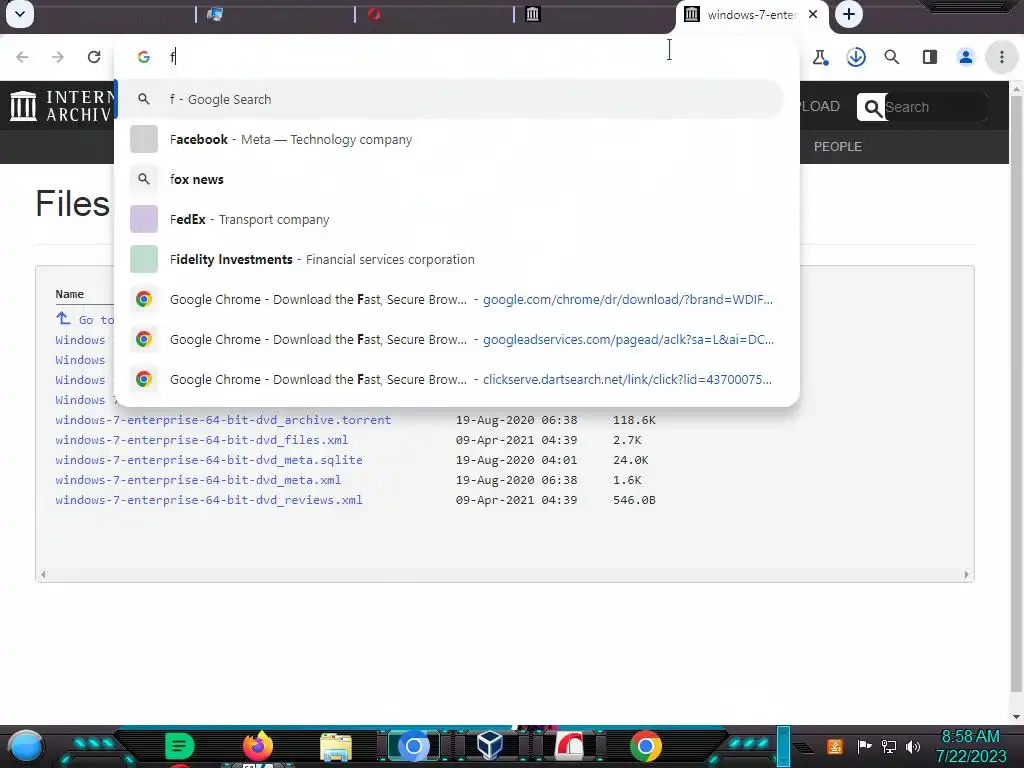Click the orange tray icon
Image resolution: width=1024 pixels, height=768 pixels.
tap(835, 746)
